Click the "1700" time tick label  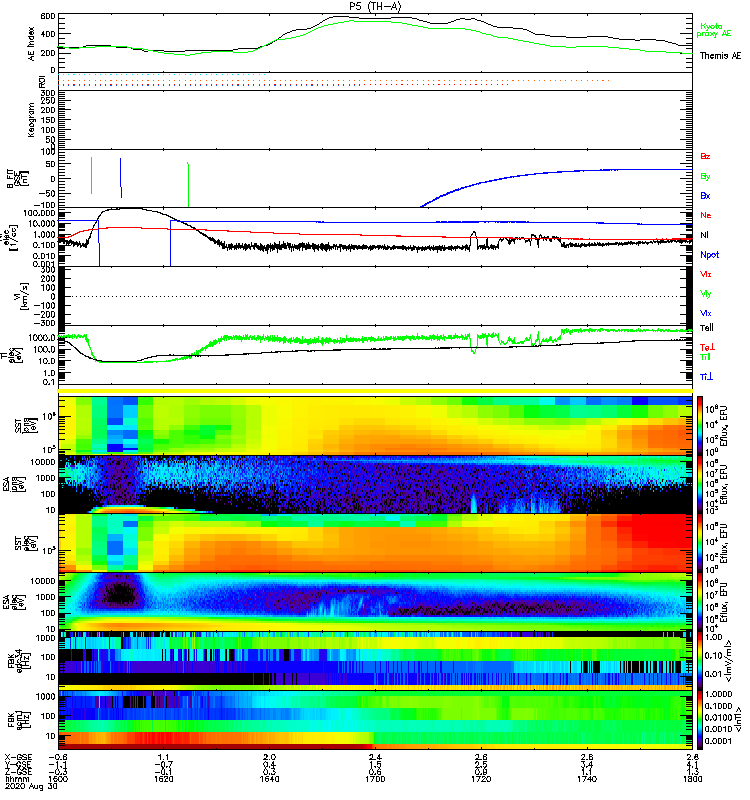point(375,779)
